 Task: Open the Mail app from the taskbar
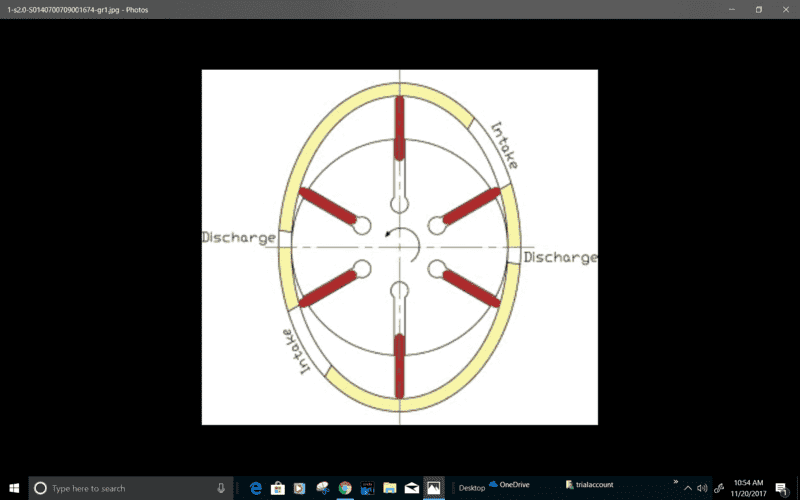[412, 488]
